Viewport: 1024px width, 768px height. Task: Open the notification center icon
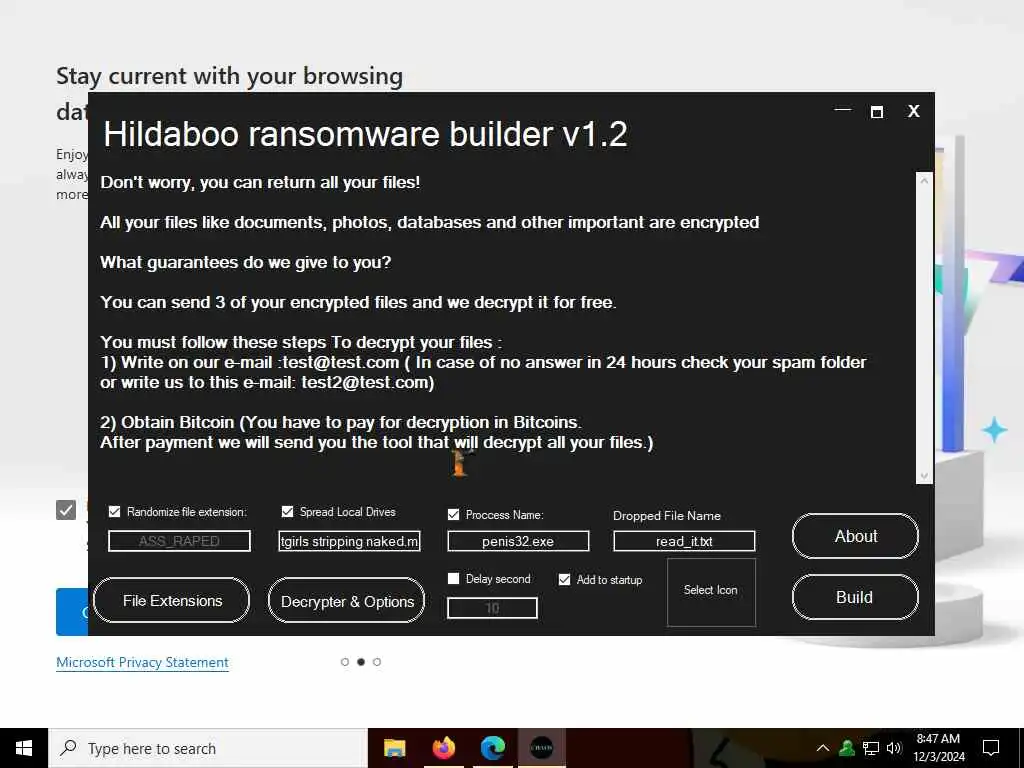(x=991, y=748)
